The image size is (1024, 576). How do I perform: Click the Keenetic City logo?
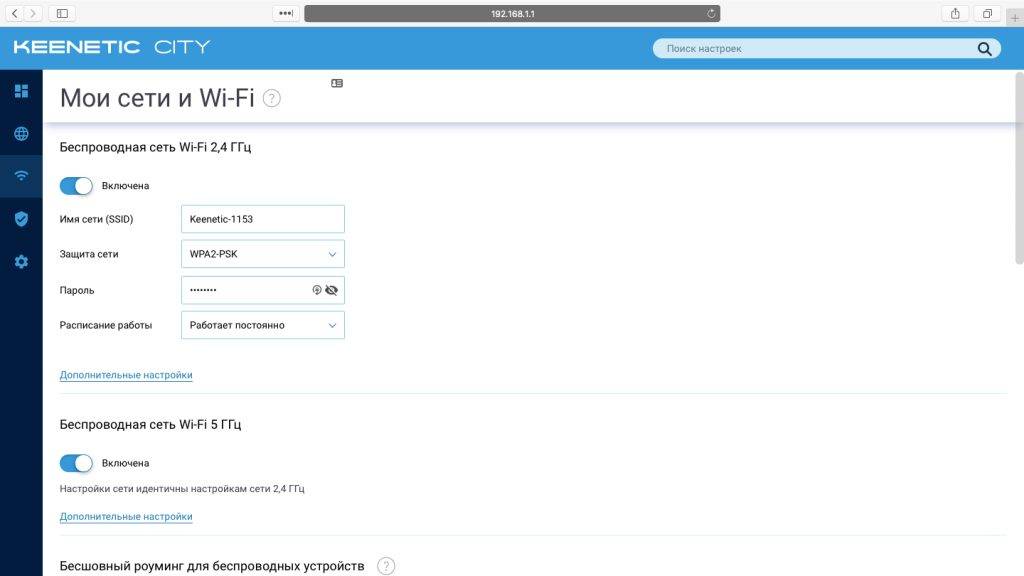(x=112, y=47)
